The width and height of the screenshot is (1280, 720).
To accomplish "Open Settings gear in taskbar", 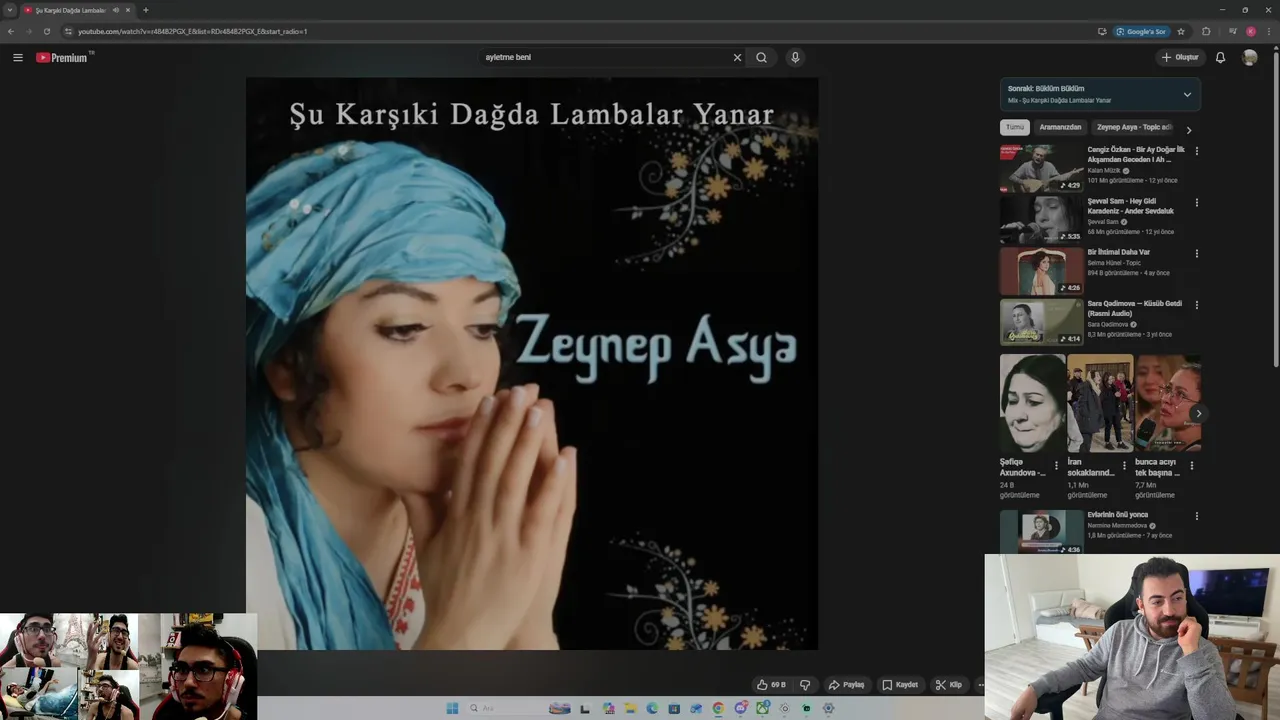I will click(x=828, y=708).
